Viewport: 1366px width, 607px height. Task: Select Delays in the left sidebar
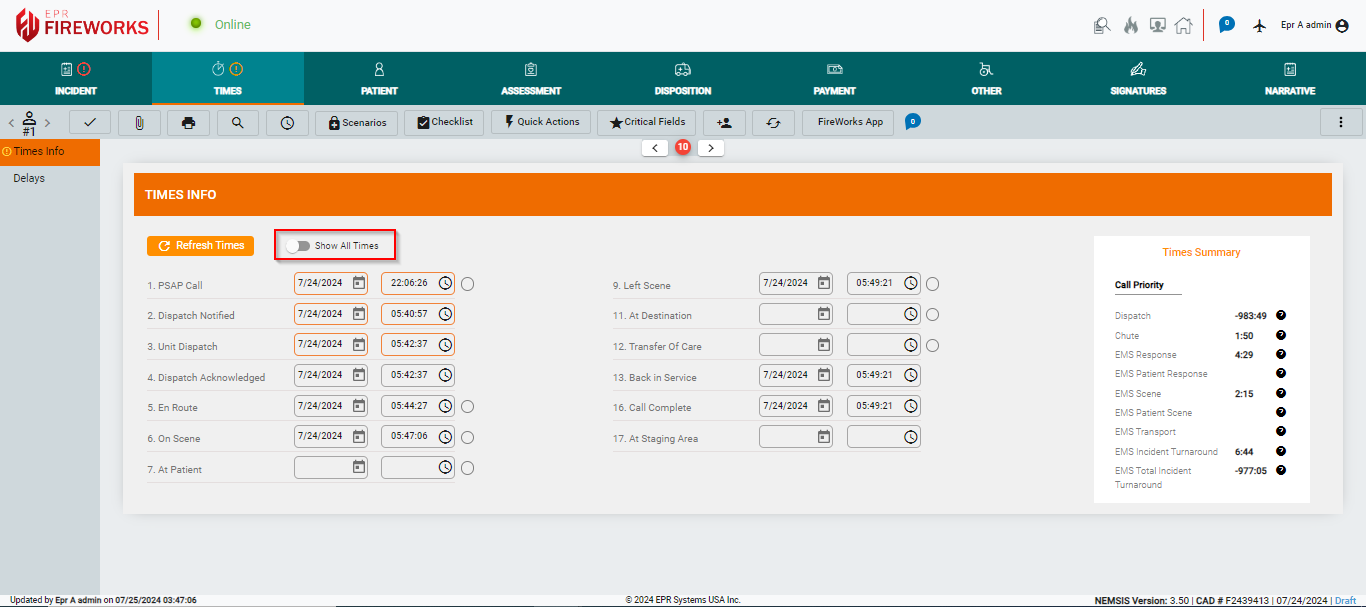(x=29, y=178)
